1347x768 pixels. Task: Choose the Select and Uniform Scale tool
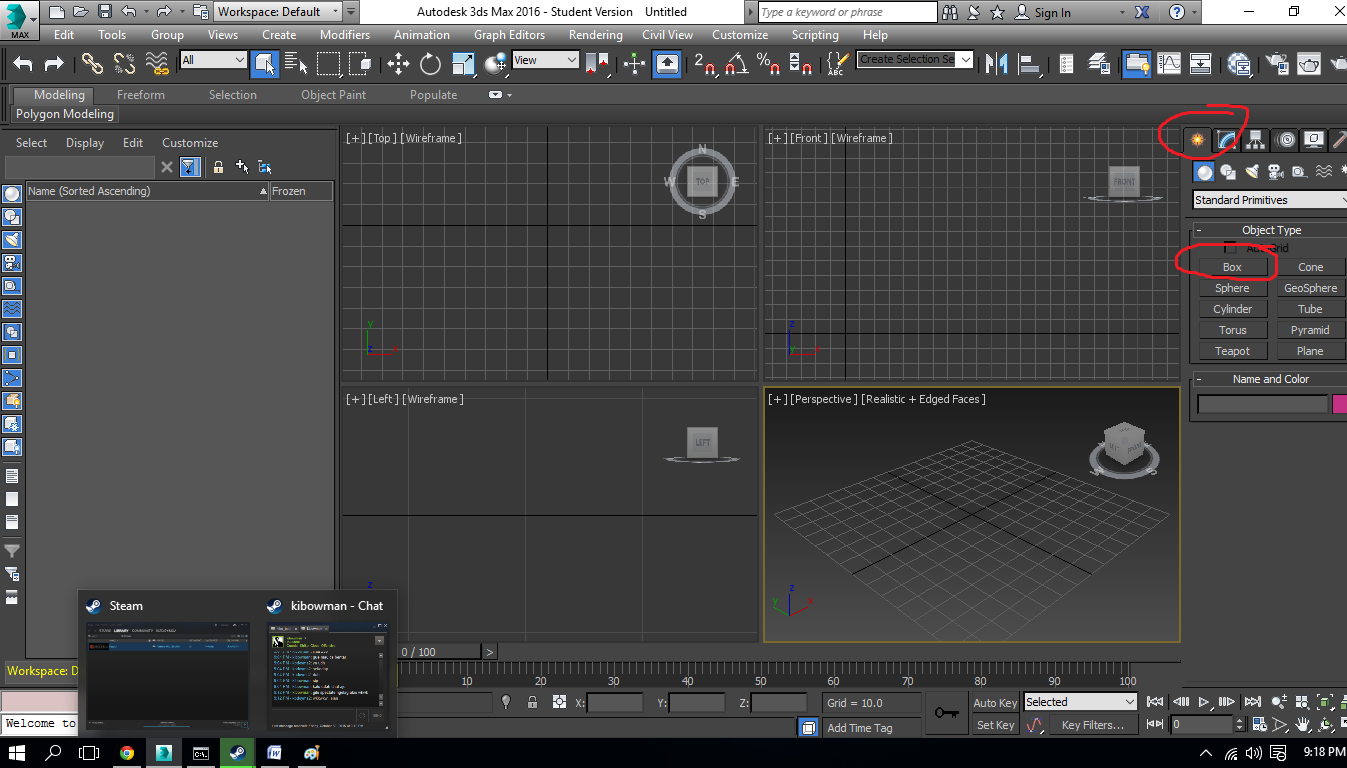point(462,63)
